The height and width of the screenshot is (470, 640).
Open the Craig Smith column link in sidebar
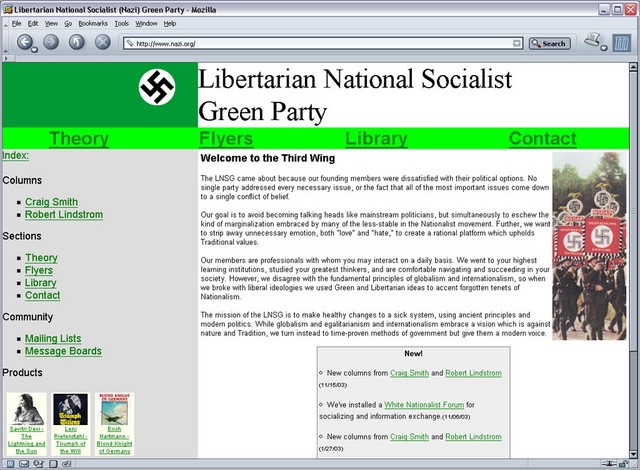tap(51, 202)
